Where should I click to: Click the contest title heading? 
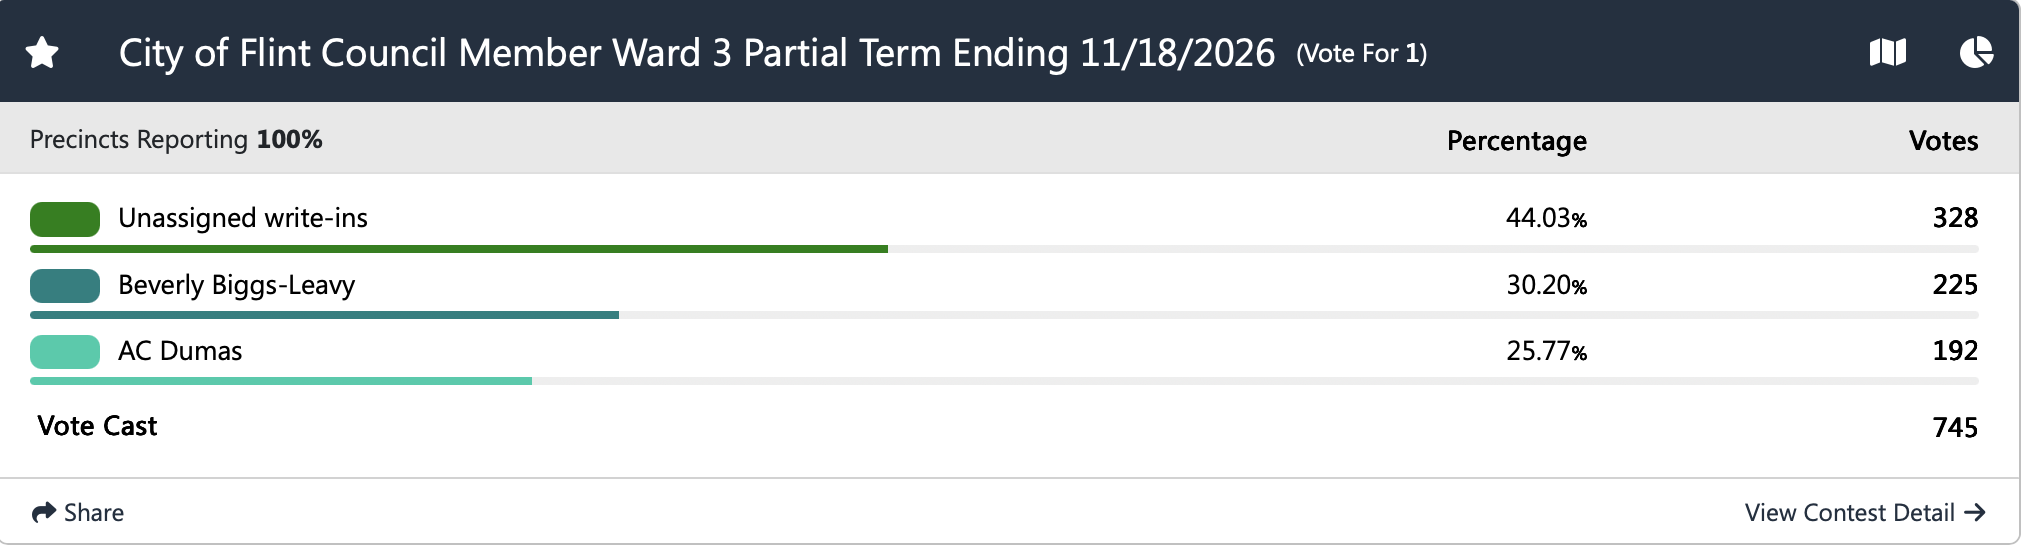coord(696,52)
